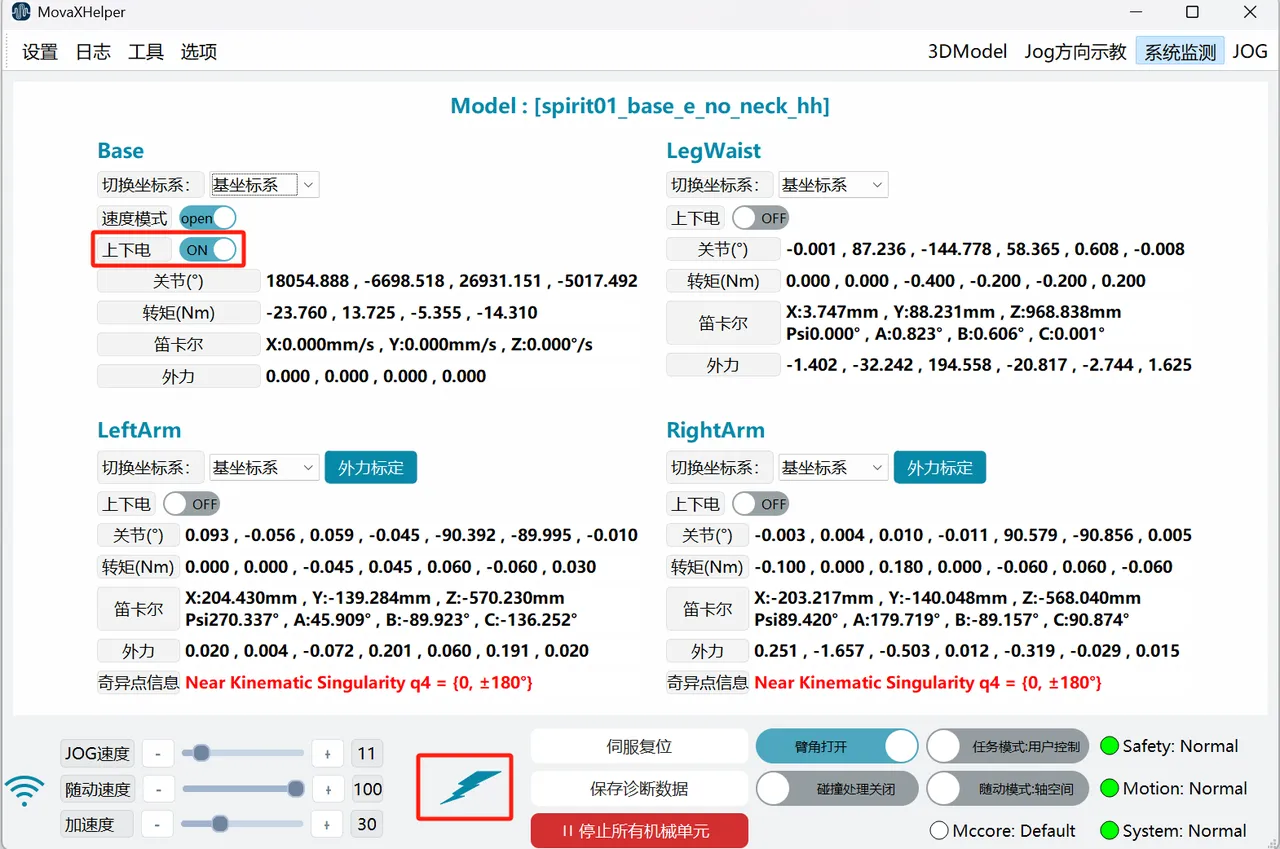Open the 日志 menu
1280x849 pixels.
pos(93,52)
